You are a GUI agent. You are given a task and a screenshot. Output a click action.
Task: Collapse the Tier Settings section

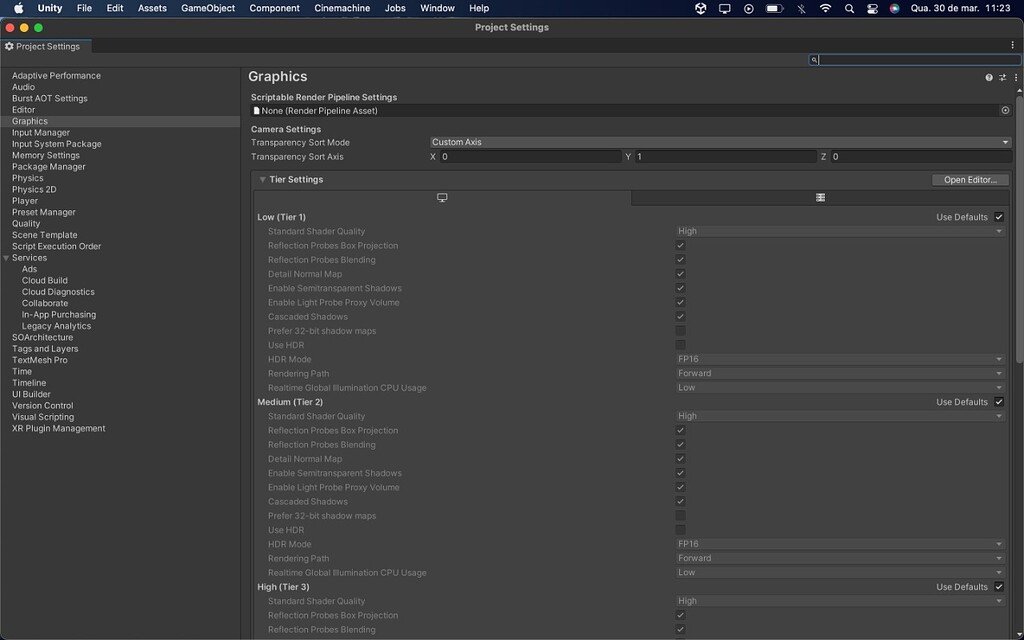[x=260, y=180]
